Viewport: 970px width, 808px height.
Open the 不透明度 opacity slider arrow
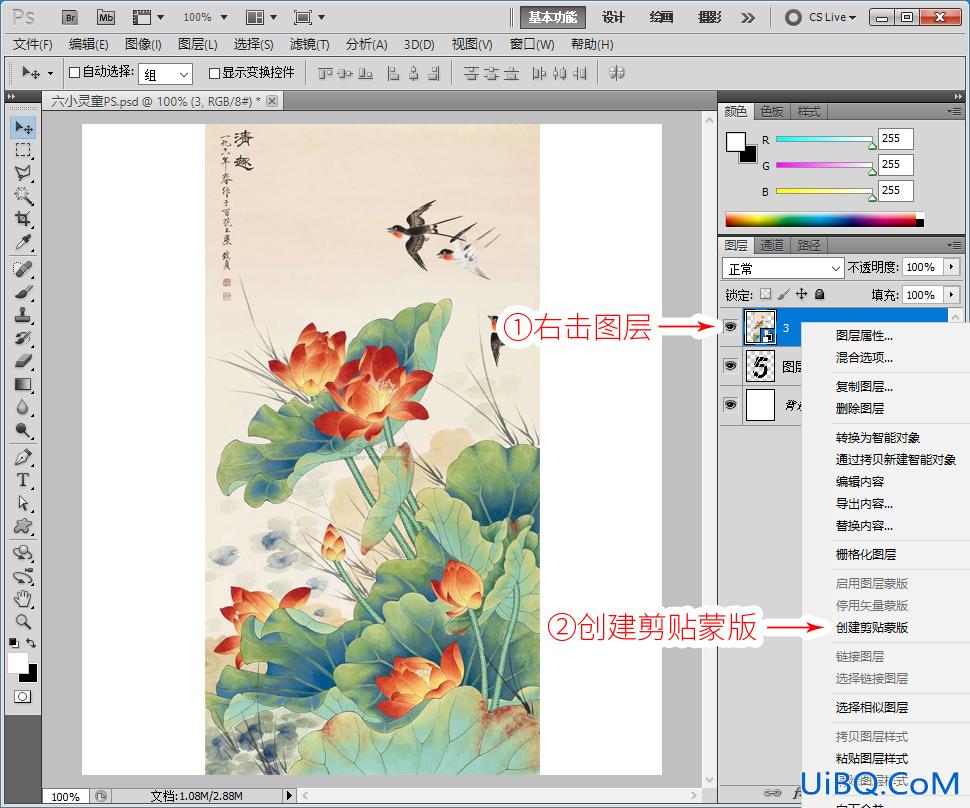pos(951,267)
